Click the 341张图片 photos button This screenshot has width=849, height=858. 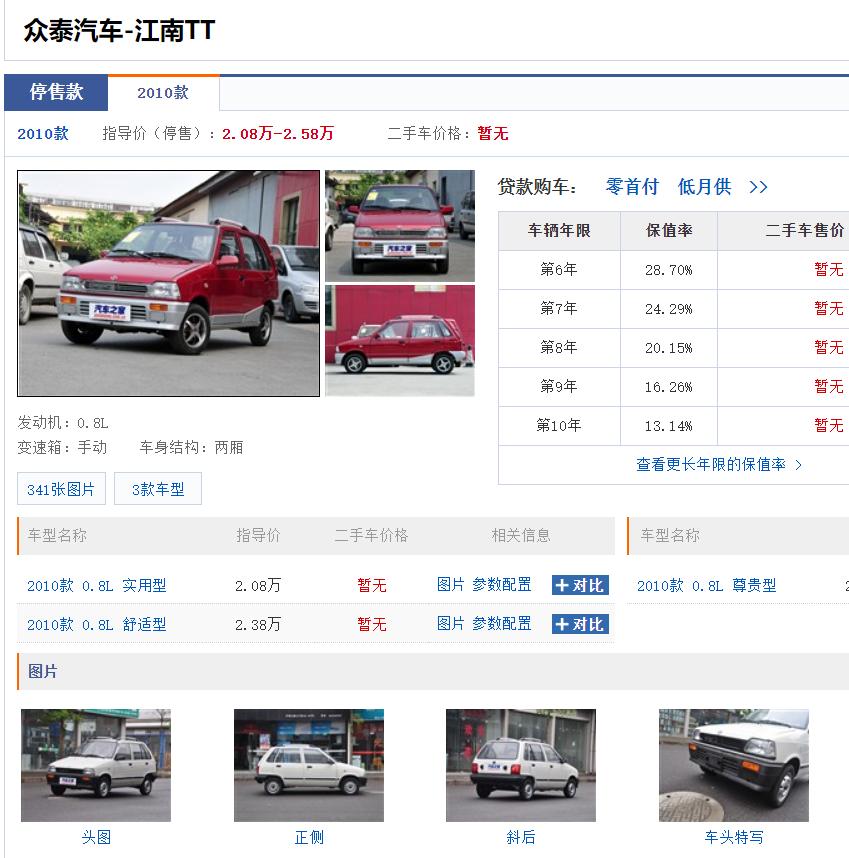click(x=60, y=489)
